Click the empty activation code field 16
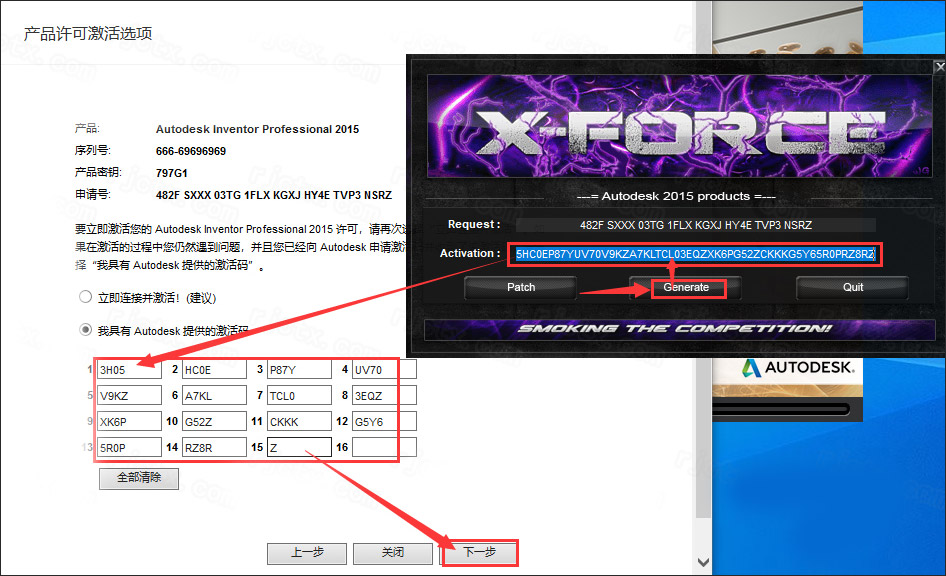Screen dimensions: 946x576 click(384, 448)
